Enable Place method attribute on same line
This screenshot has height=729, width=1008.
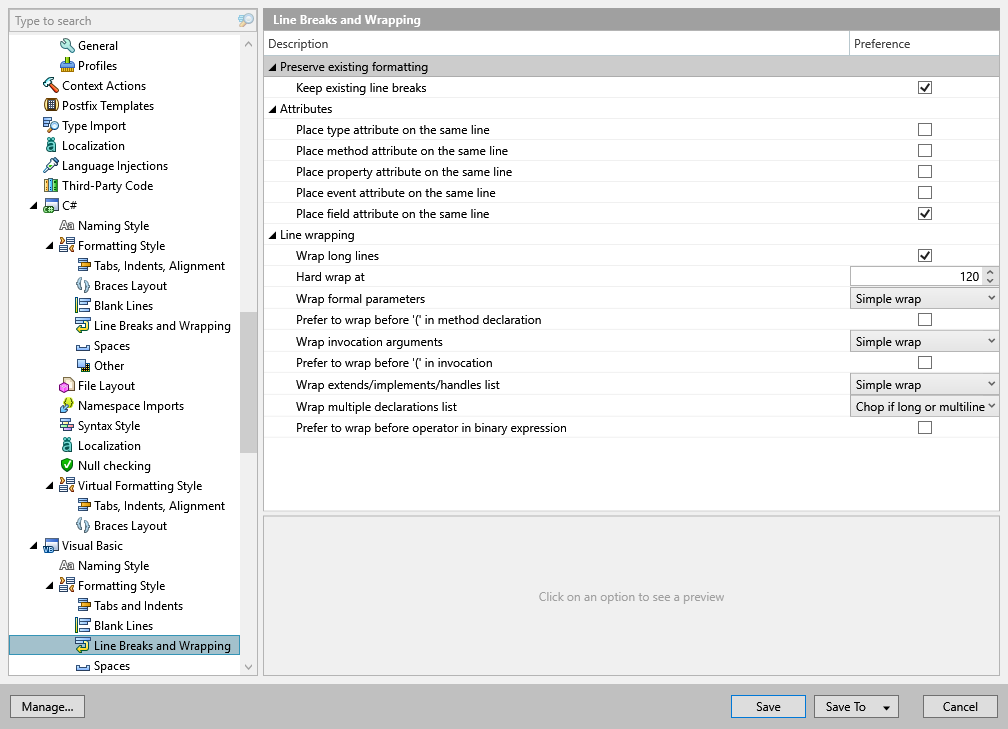click(x=924, y=150)
